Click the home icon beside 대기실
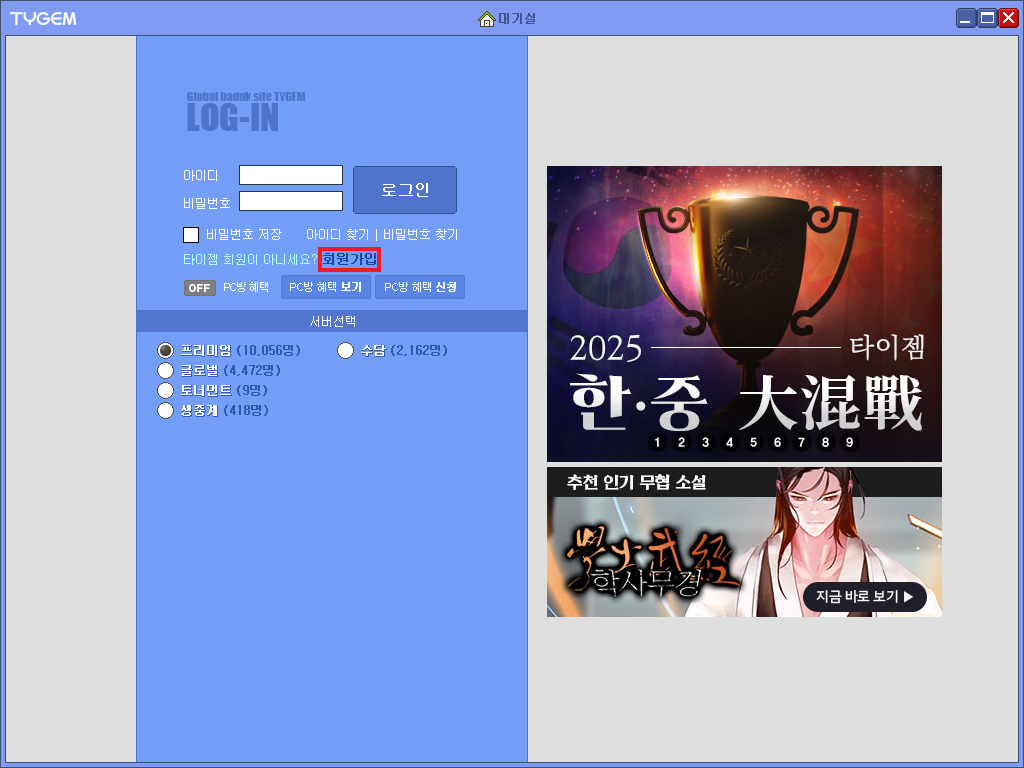Image resolution: width=1024 pixels, height=768 pixels. [487, 19]
